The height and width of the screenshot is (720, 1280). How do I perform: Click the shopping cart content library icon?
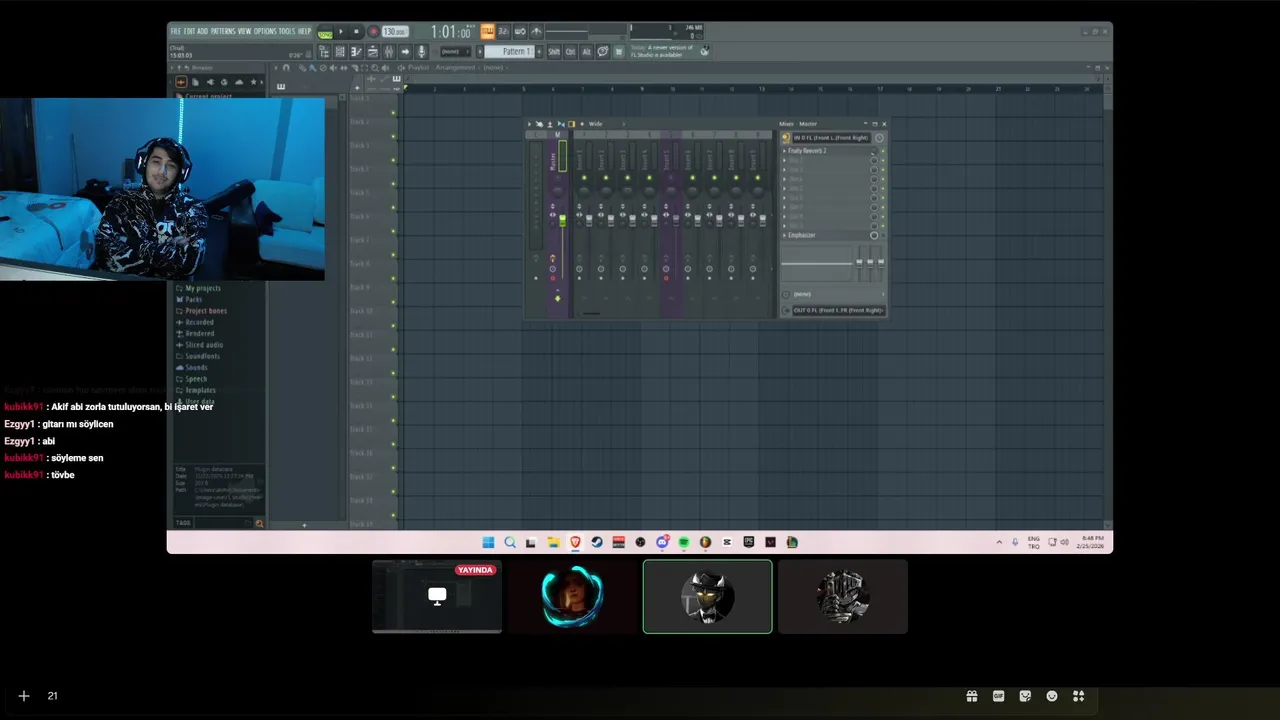click(618, 51)
